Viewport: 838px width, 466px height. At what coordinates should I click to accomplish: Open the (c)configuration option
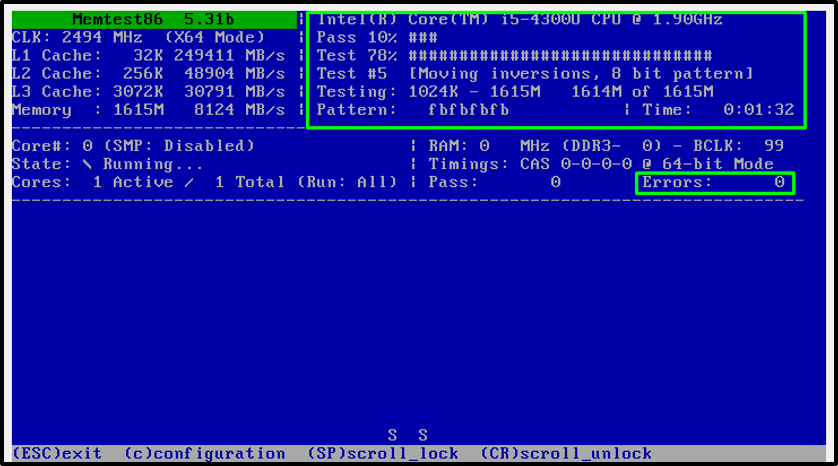(x=205, y=454)
